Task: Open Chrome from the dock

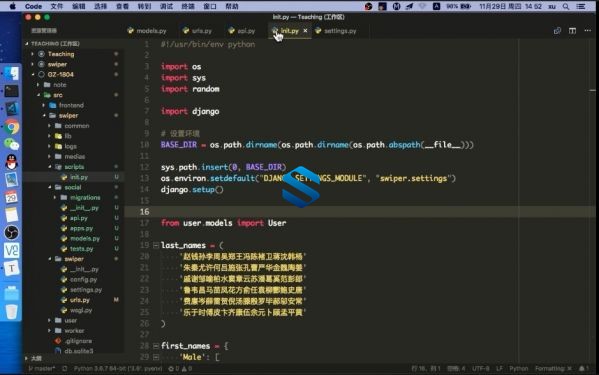Action: (x=11, y=127)
